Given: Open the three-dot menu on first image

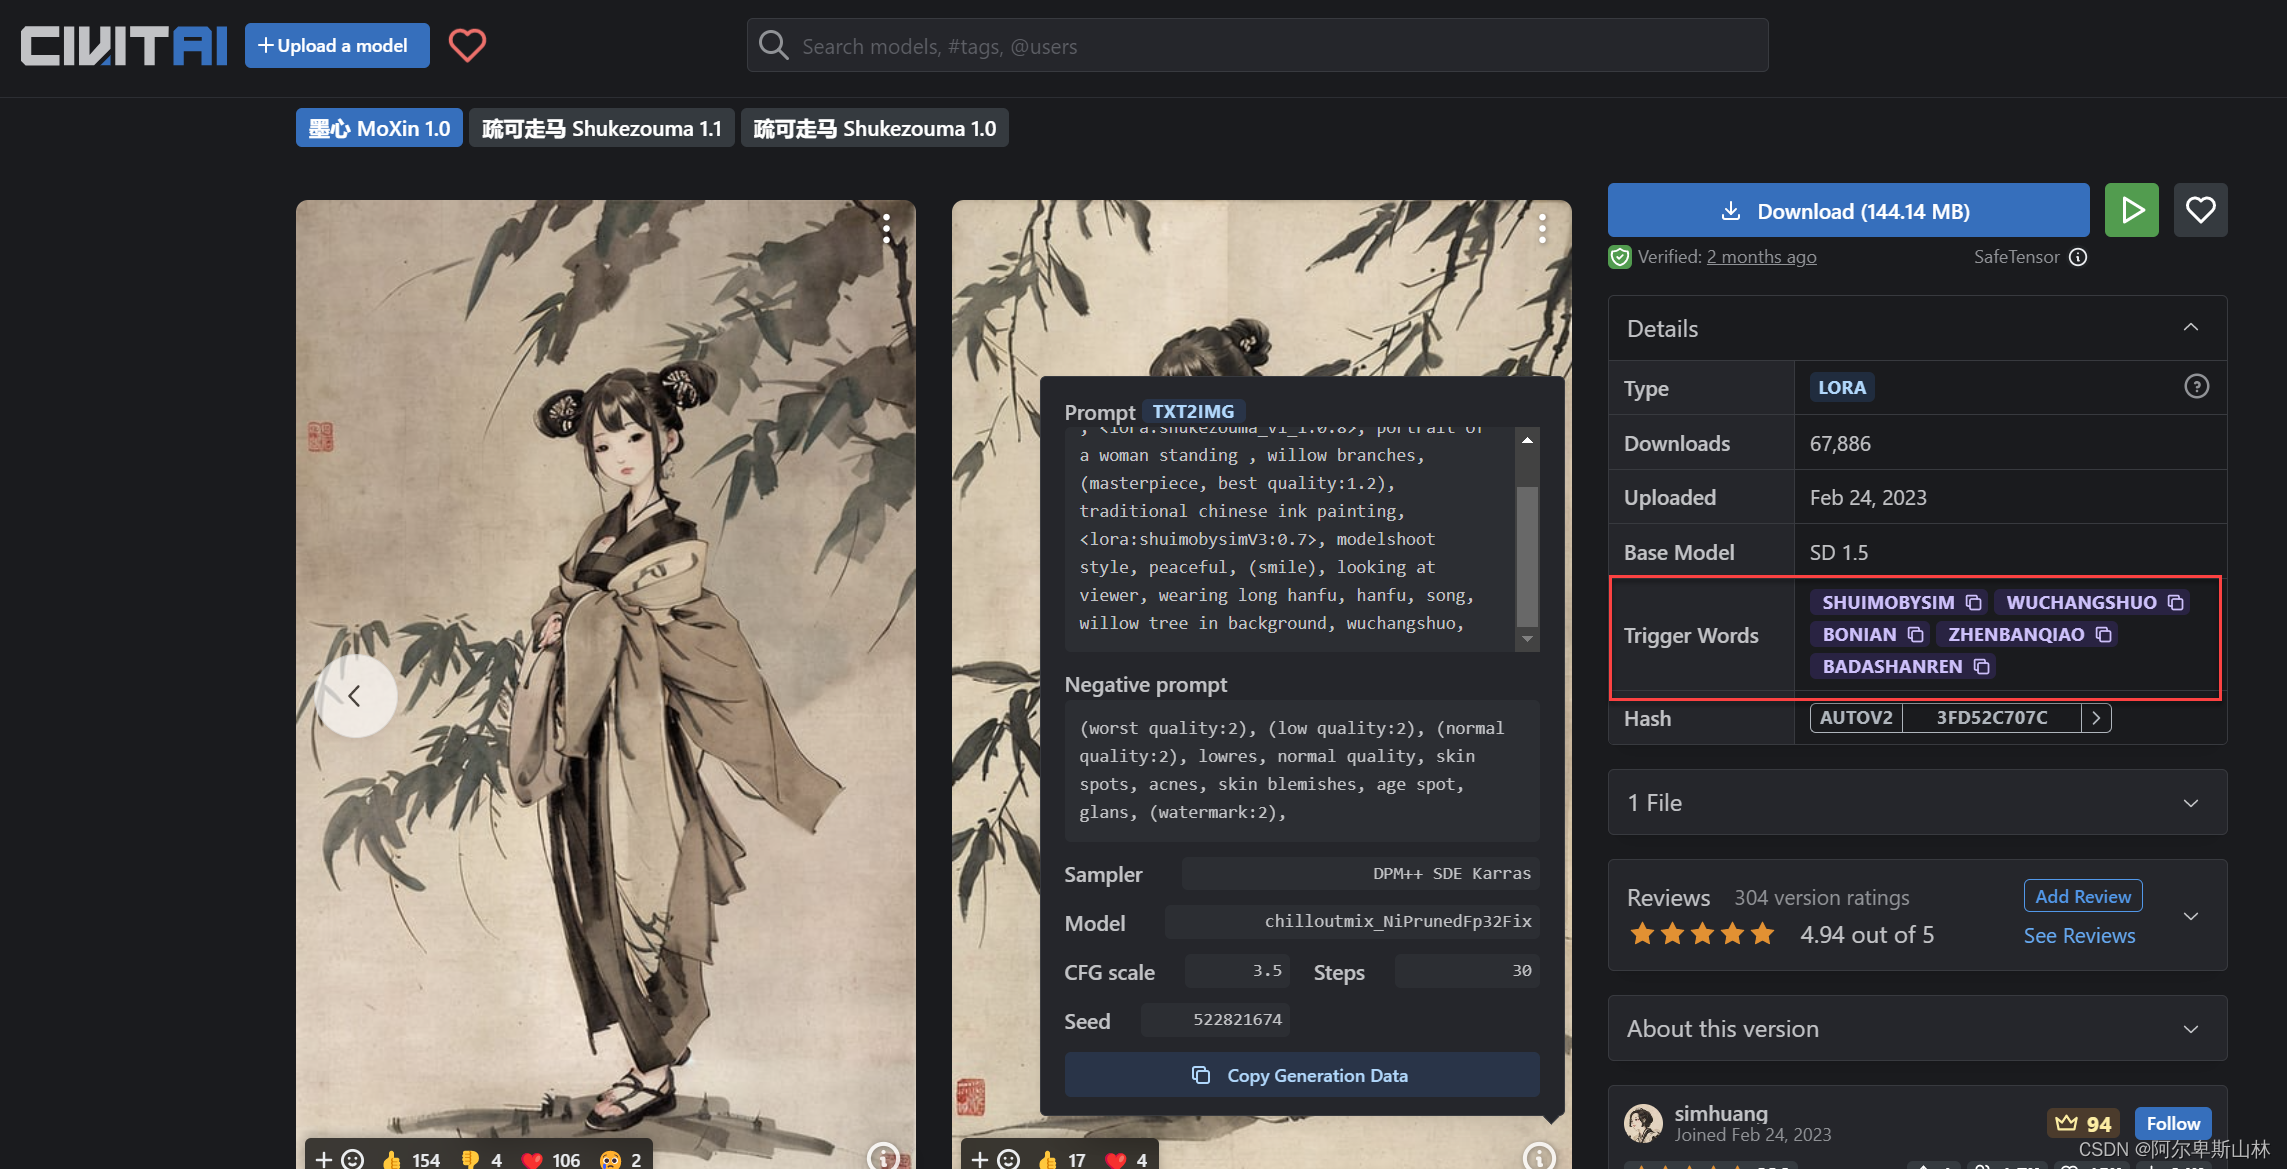Looking at the screenshot, I should [x=886, y=229].
